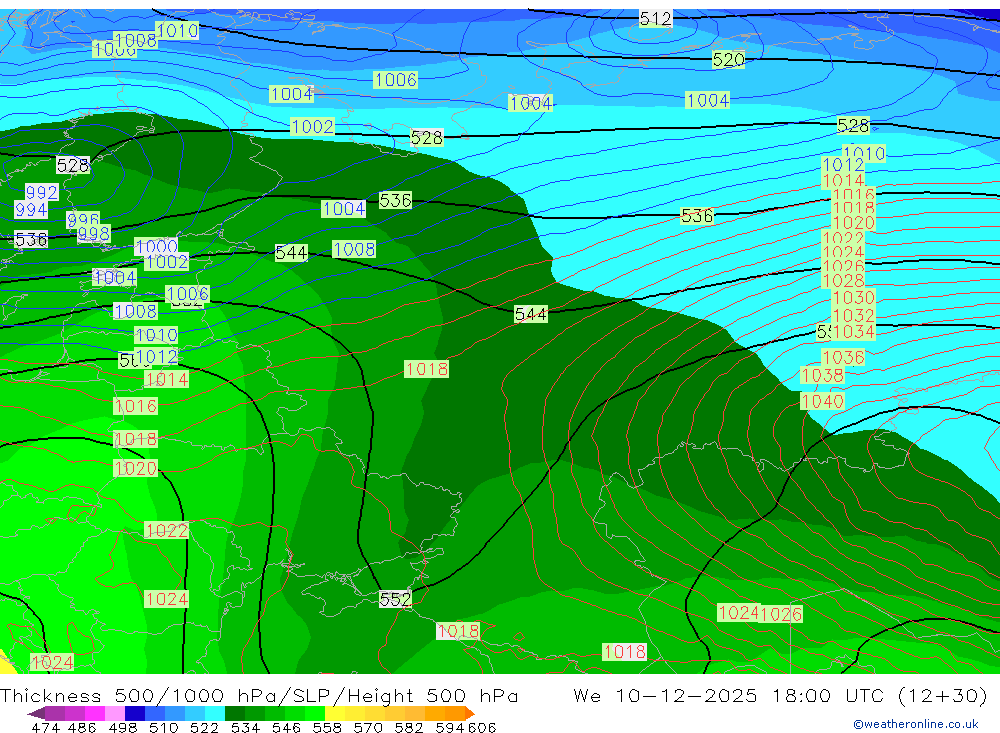Click the legend value 546
1000x733 pixels.
286,727
